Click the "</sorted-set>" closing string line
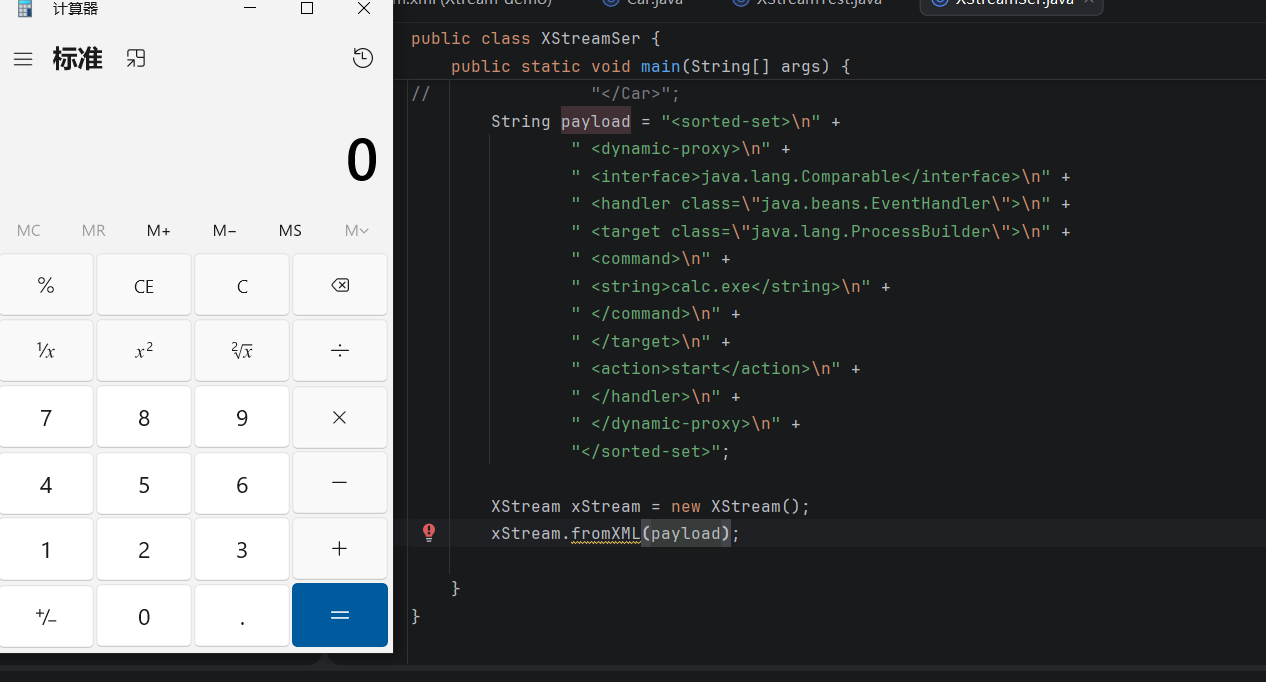This screenshot has height=682, width=1266. (650, 451)
